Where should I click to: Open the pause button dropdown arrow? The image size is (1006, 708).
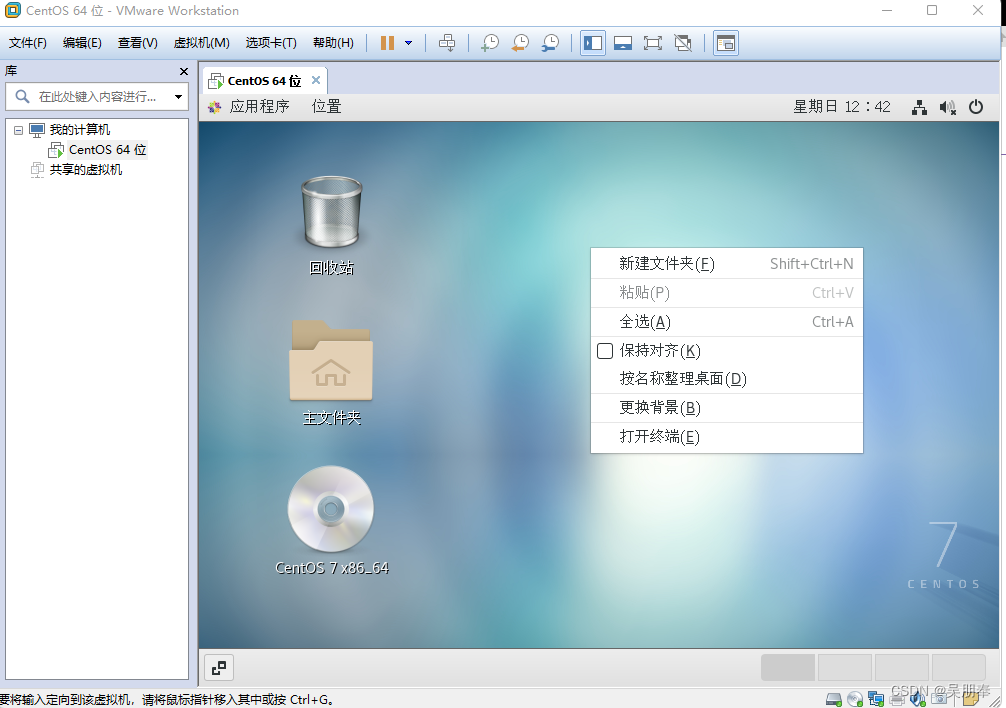pos(406,42)
